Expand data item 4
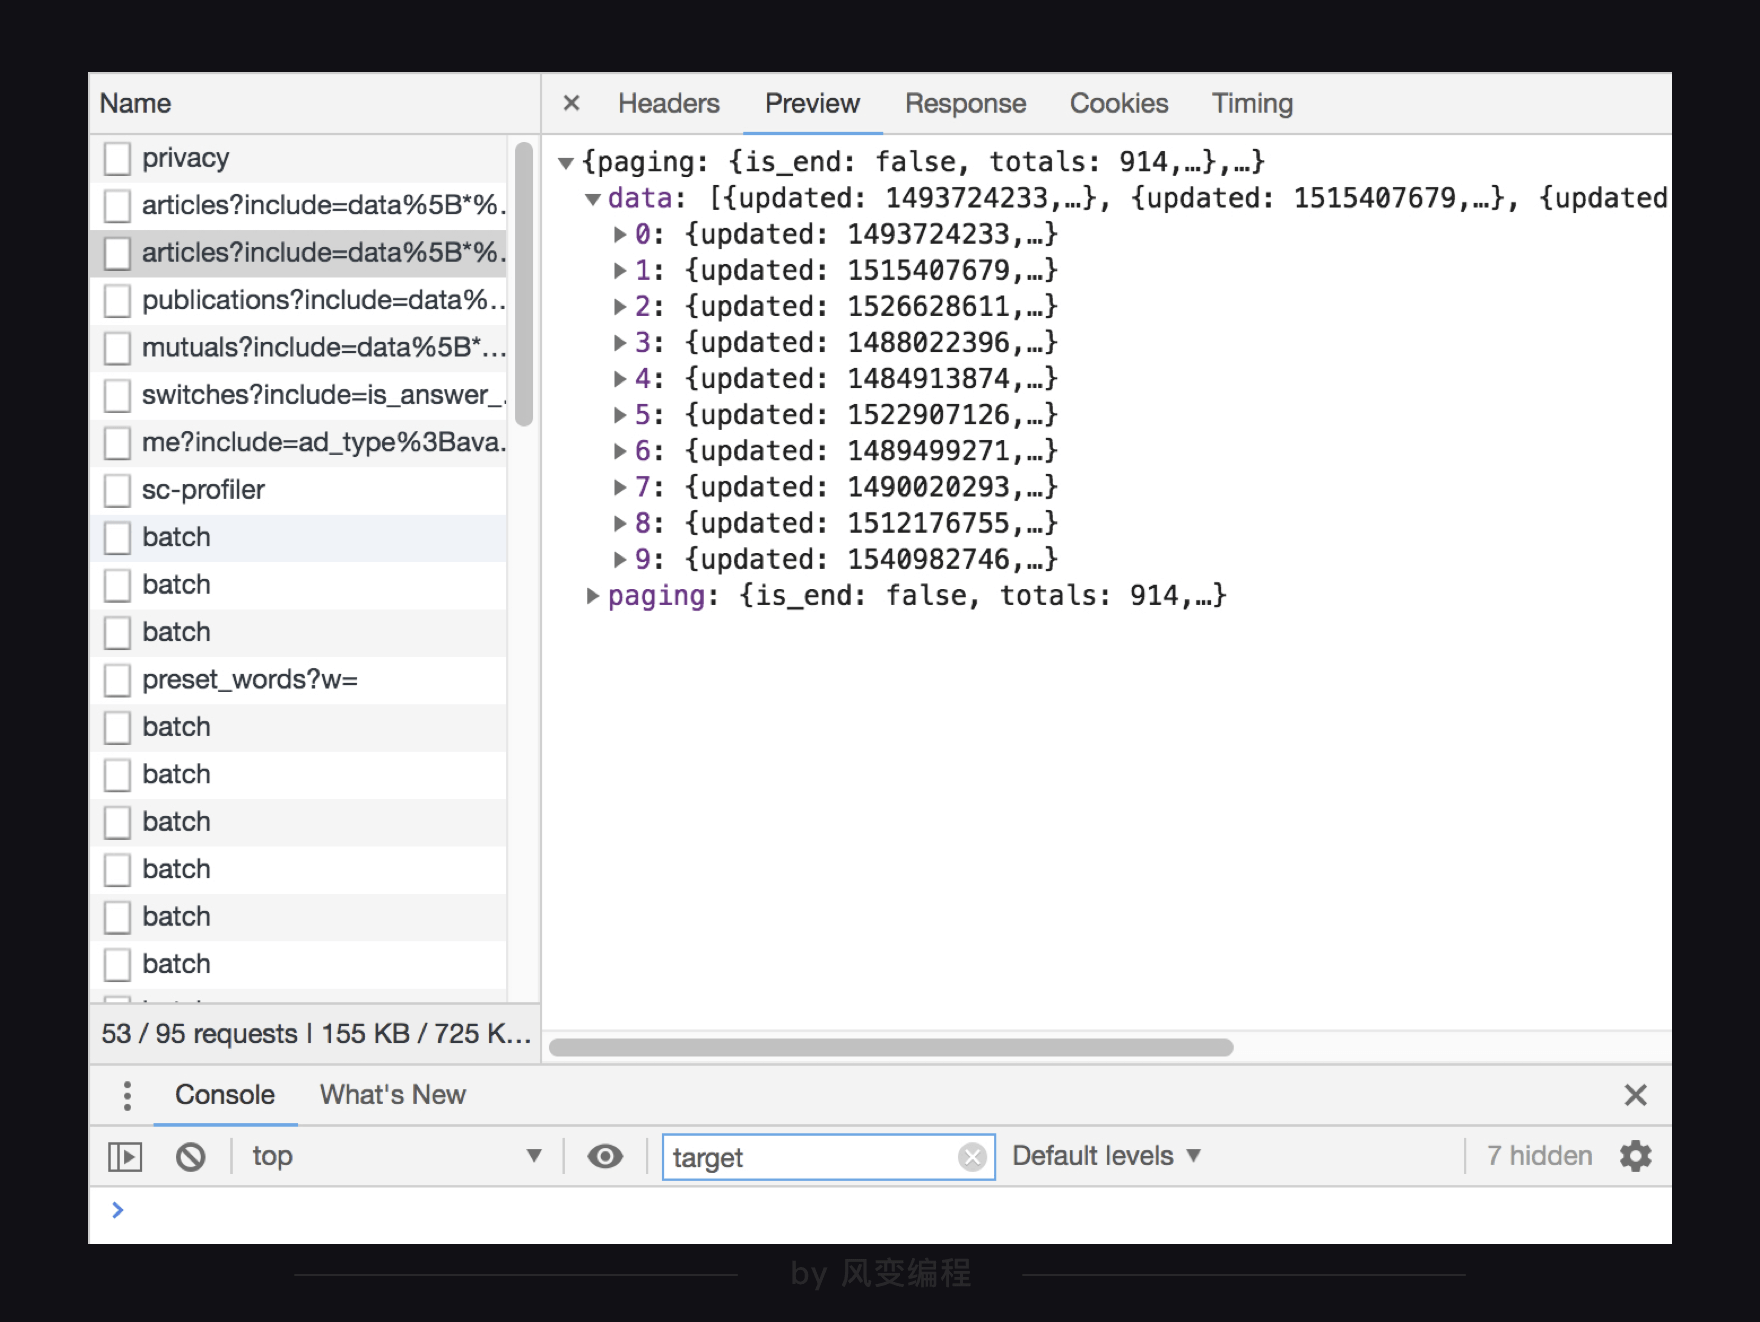 [x=620, y=379]
